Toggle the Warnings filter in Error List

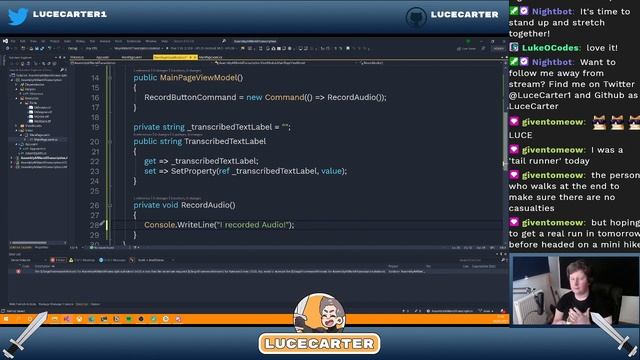tap(82, 260)
